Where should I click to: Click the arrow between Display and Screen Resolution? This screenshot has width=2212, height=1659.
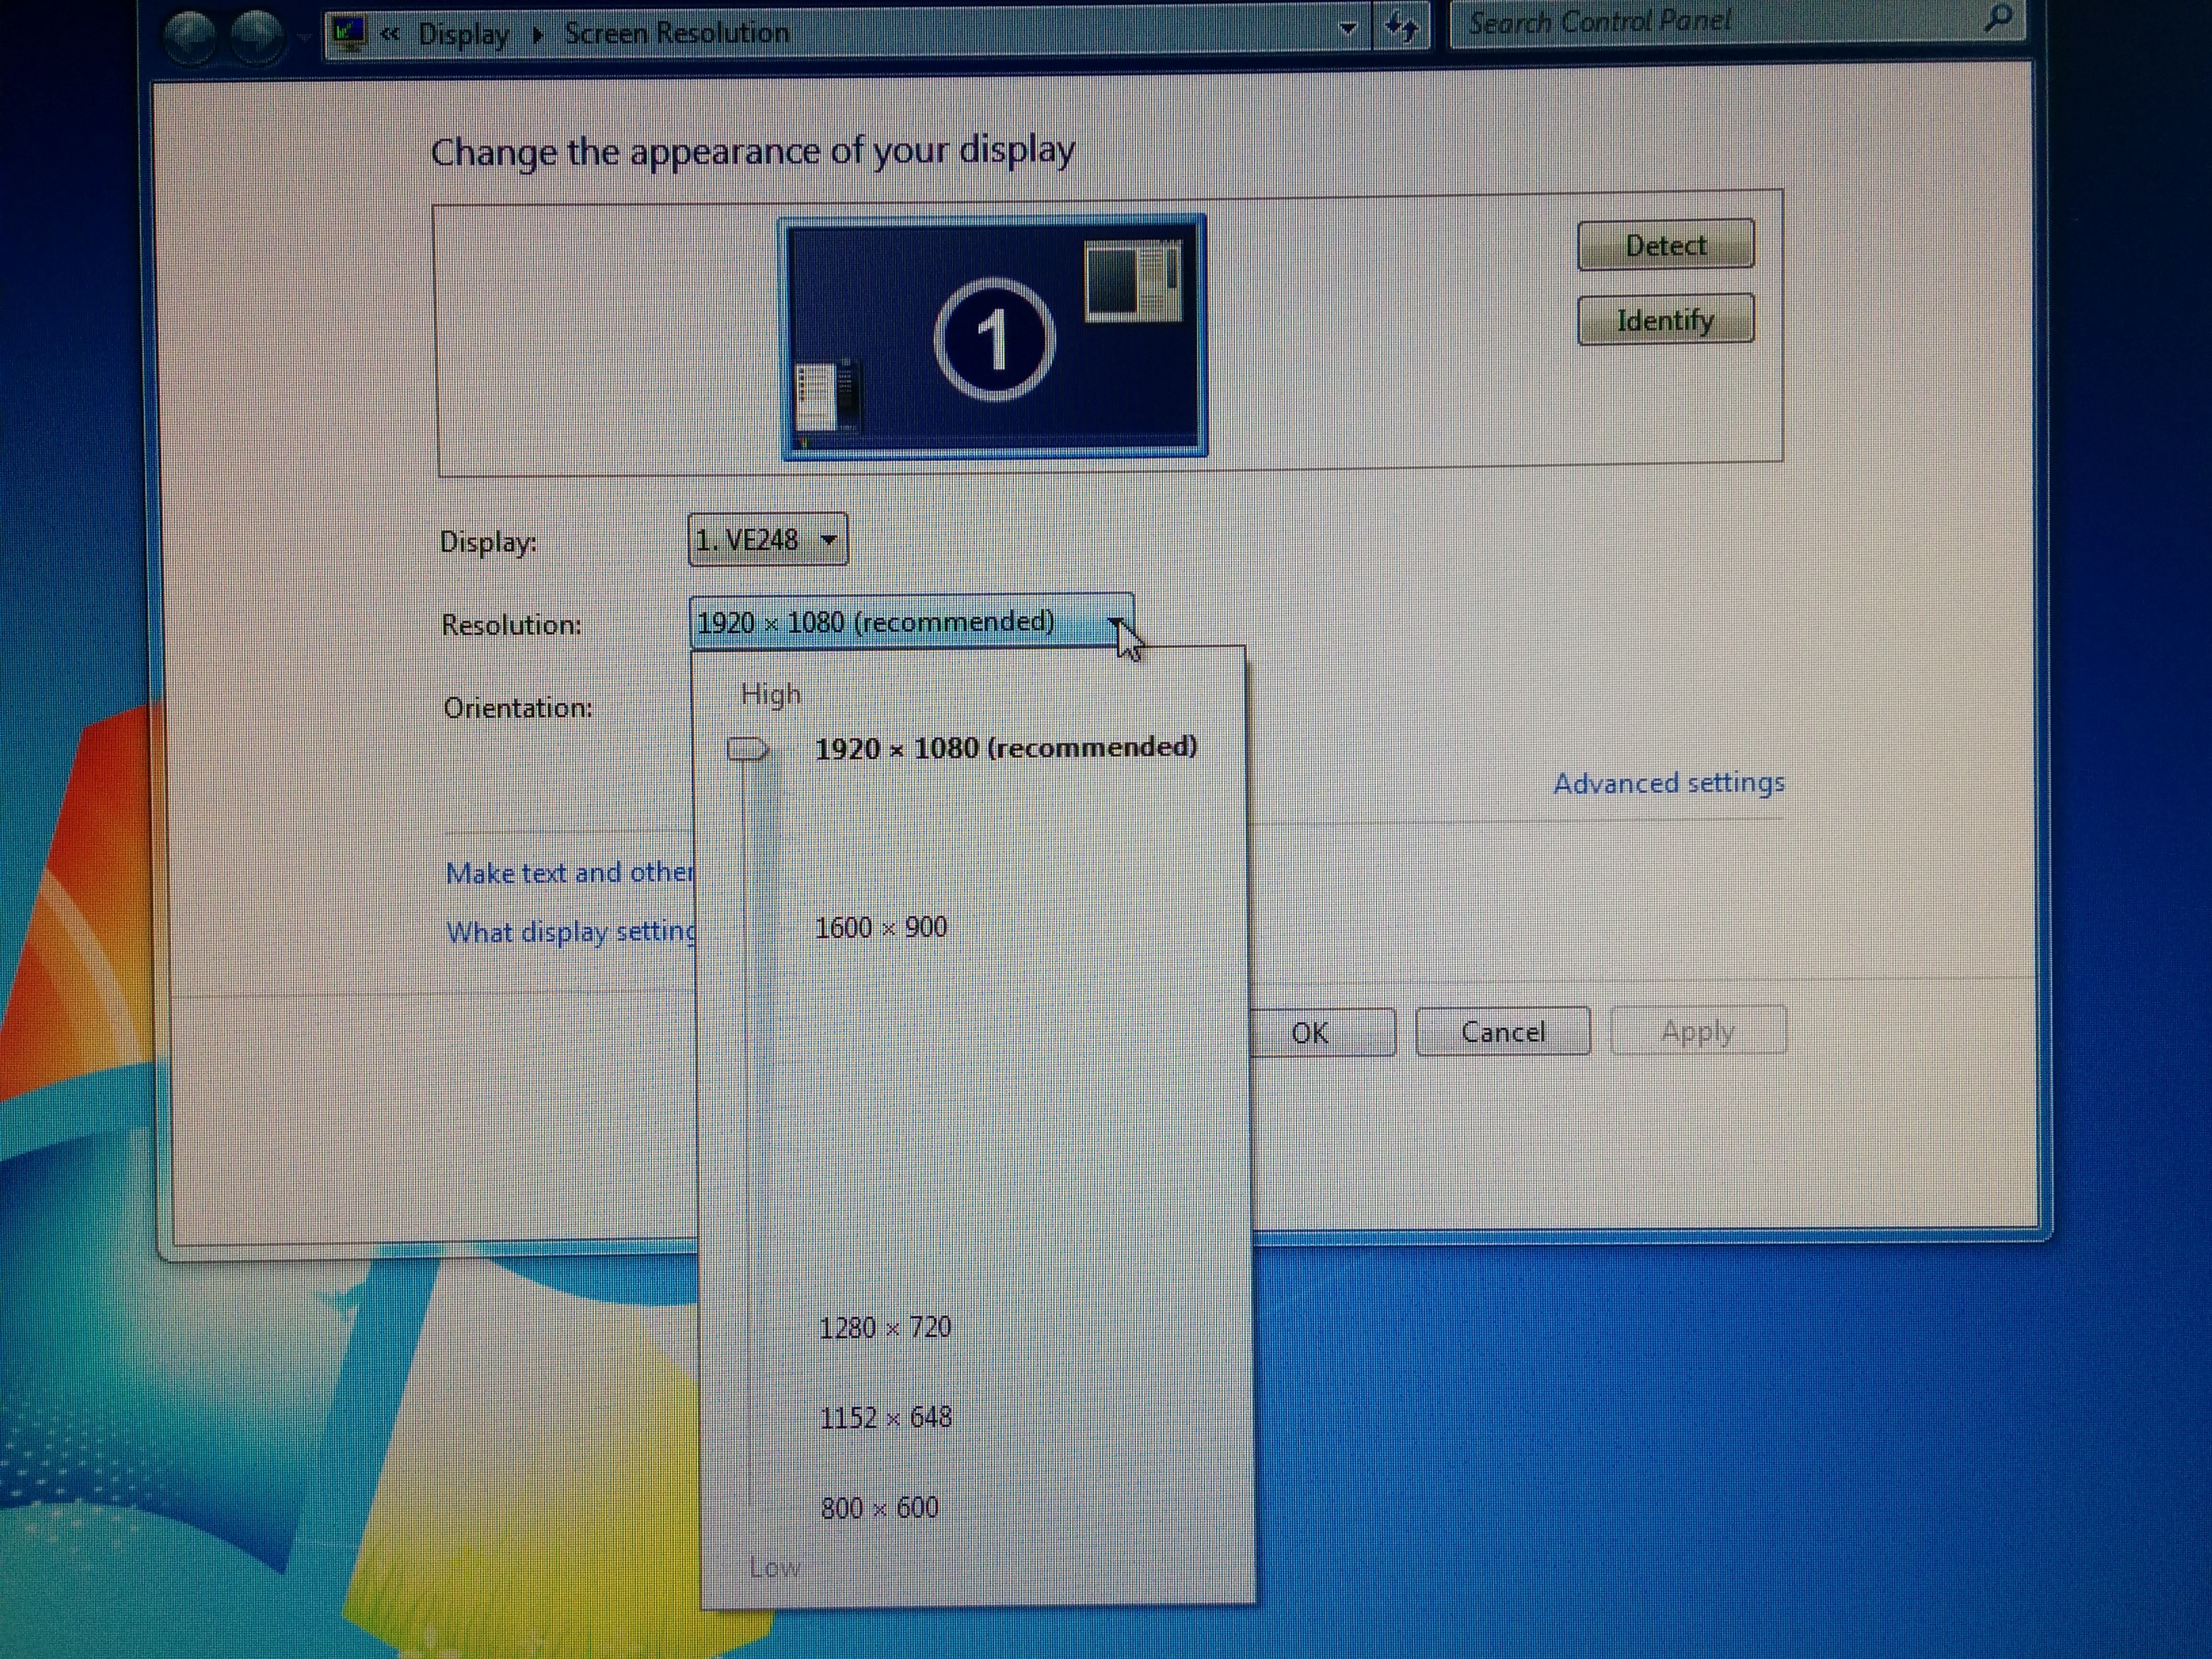click(538, 35)
